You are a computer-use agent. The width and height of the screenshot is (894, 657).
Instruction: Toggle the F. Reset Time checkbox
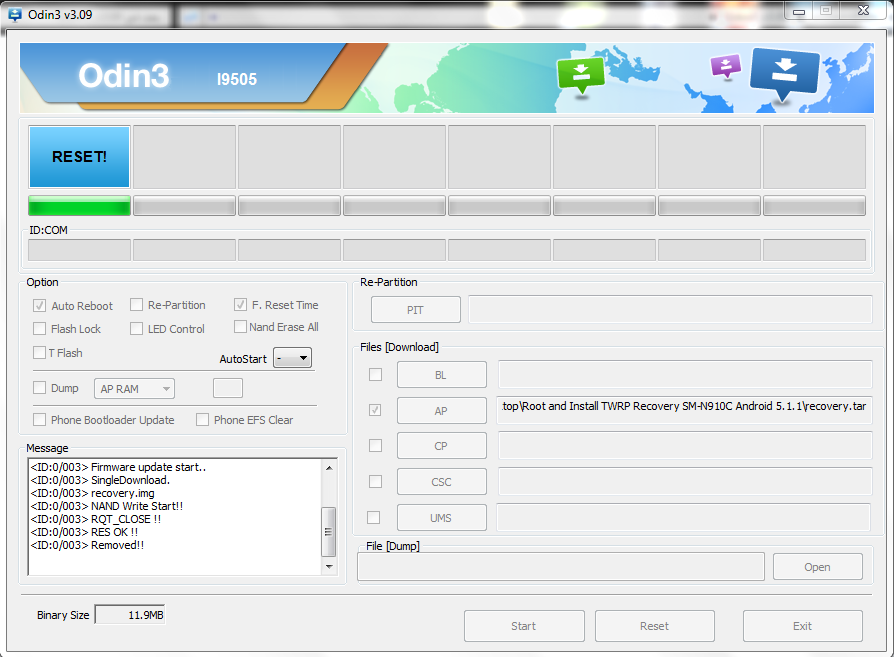point(240,305)
